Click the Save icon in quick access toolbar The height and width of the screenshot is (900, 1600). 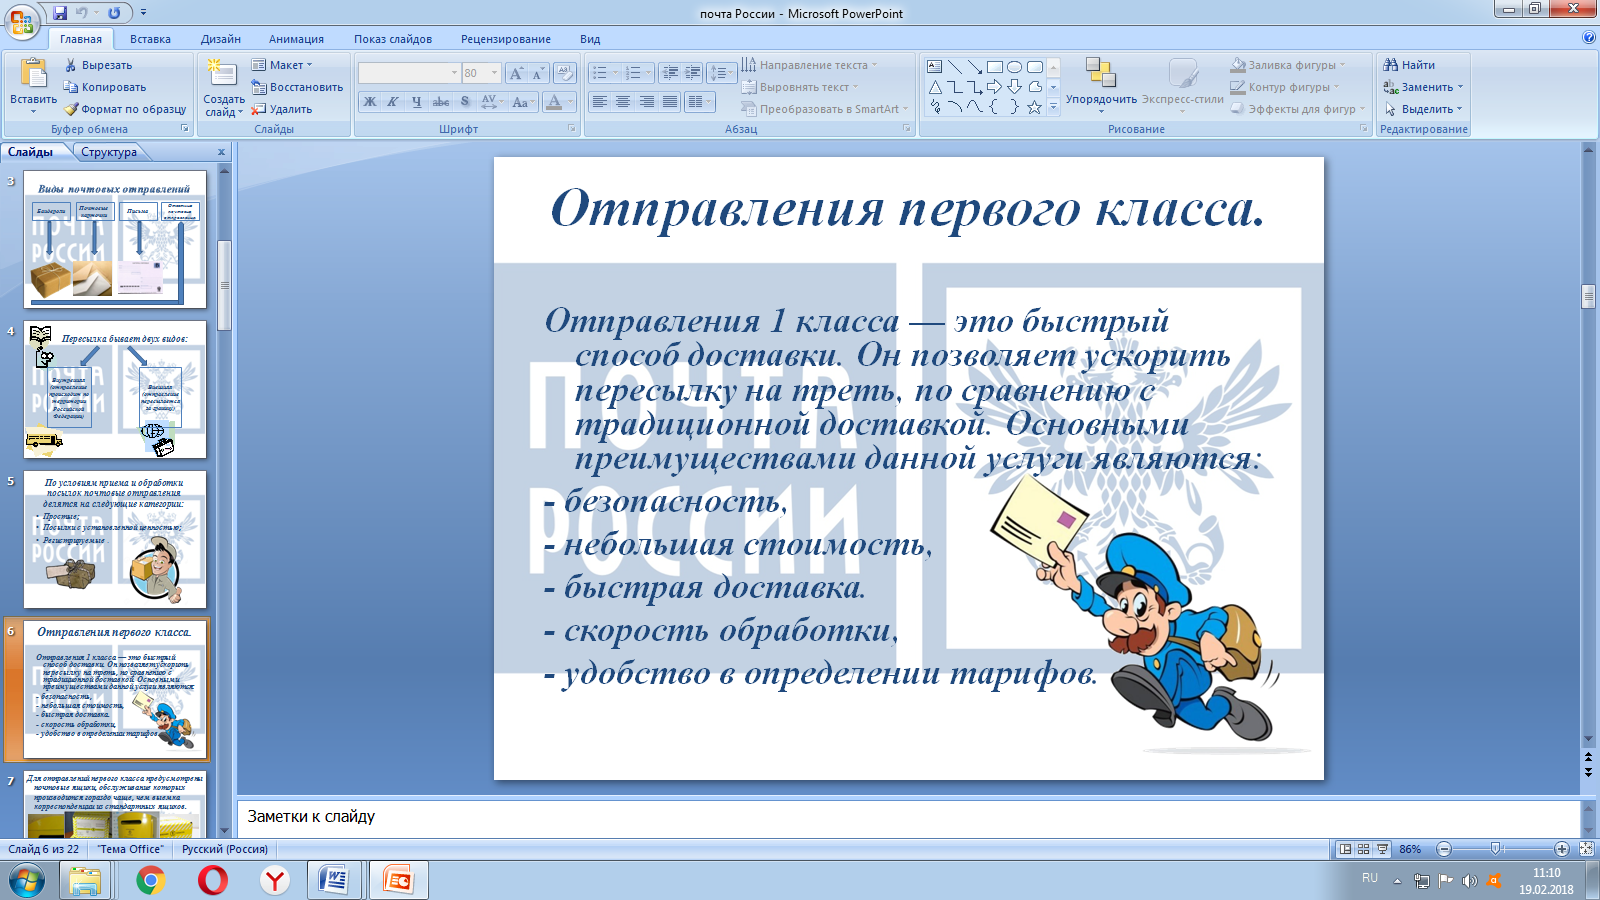click(x=60, y=13)
